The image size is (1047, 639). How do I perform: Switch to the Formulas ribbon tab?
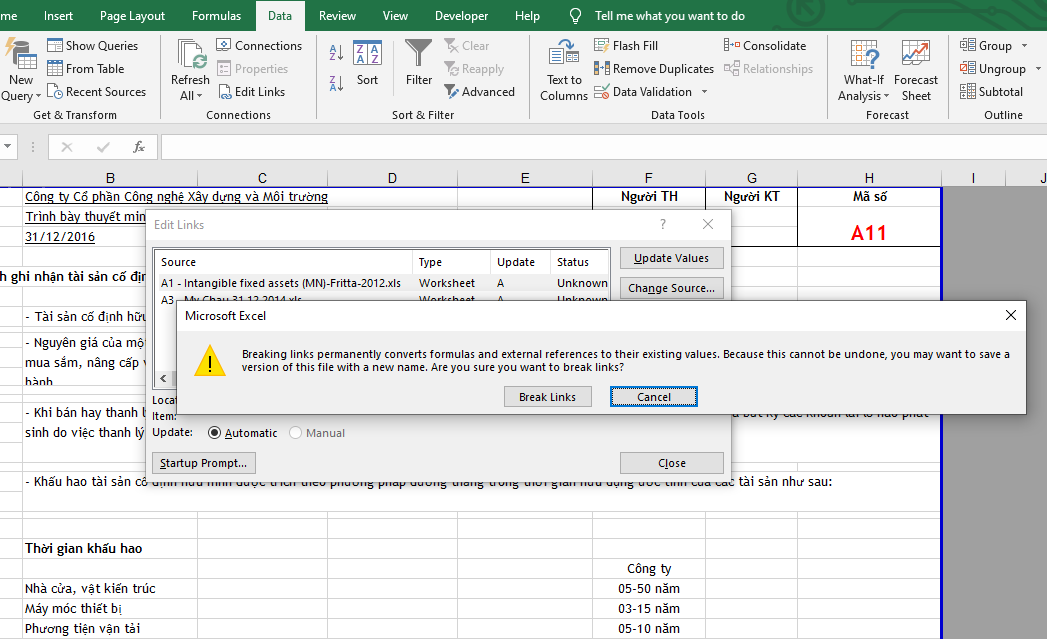point(216,16)
